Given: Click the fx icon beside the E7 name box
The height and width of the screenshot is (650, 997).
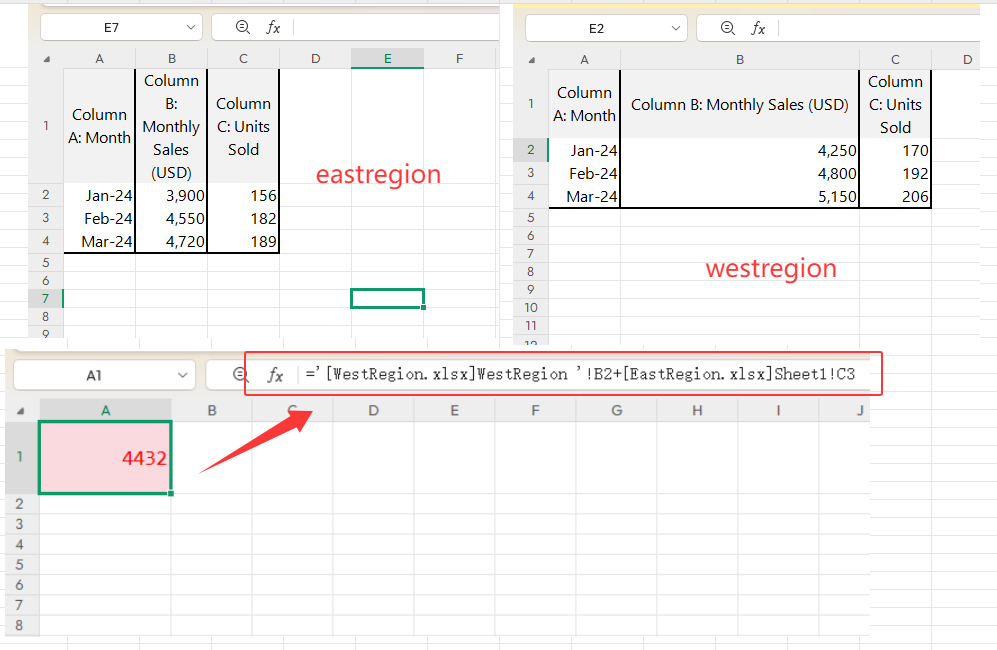Looking at the screenshot, I should tap(273, 28).
